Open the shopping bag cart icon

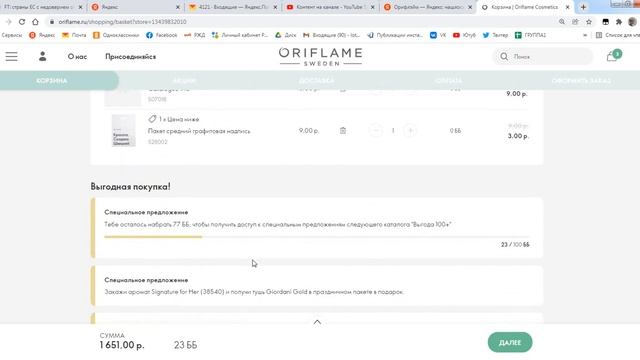click(612, 56)
